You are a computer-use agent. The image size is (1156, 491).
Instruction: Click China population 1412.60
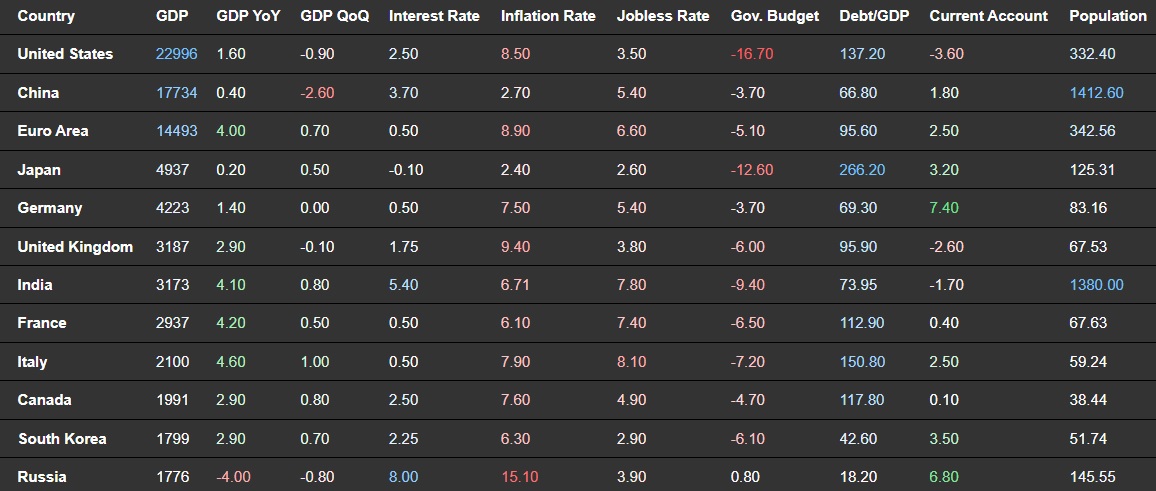pos(1097,93)
